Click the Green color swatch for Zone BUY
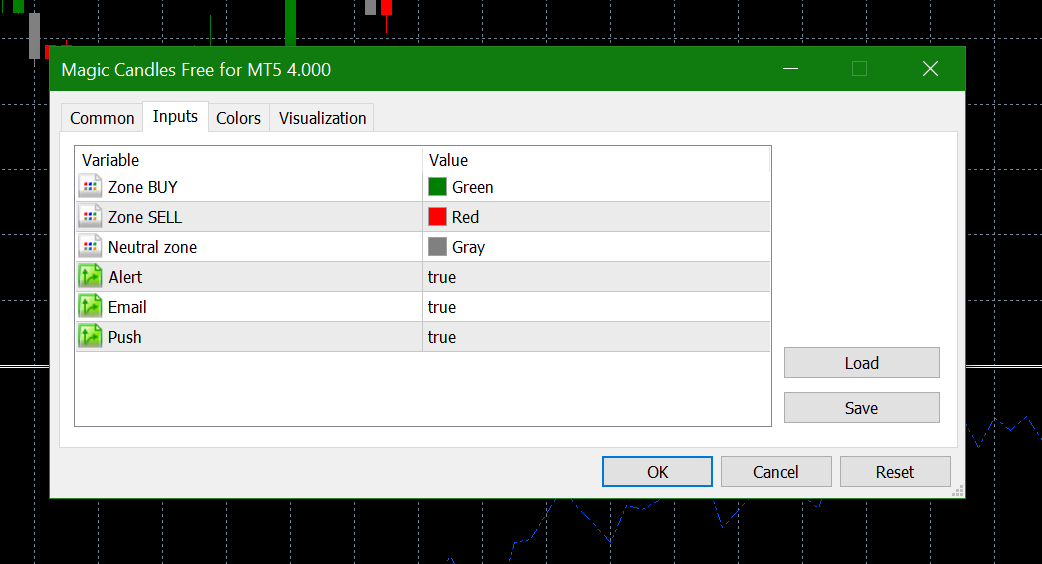The height and width of the screenshot is (564, 1042). [437, 187]
